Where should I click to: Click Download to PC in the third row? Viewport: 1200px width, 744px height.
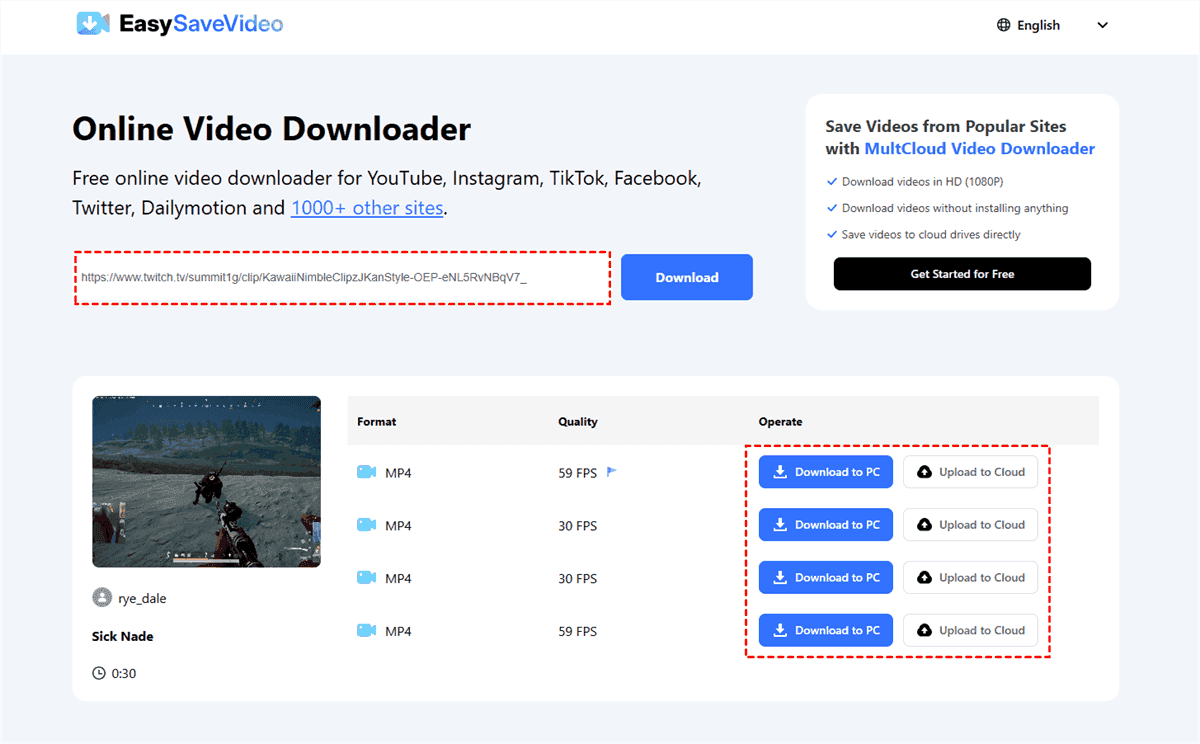pyautogui.click(x=826, y=578)
